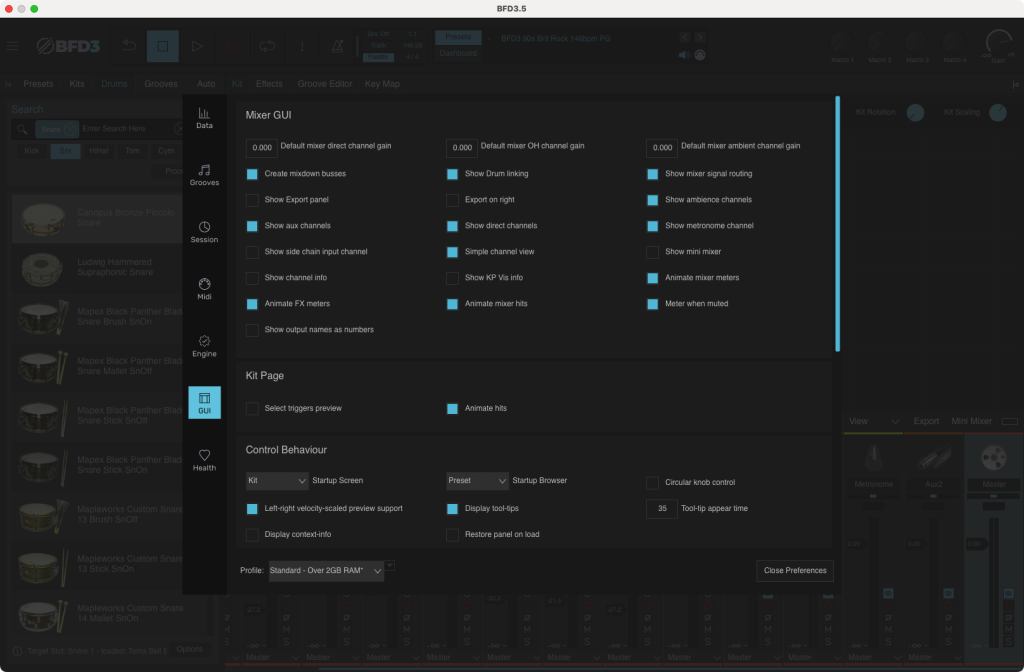Toggle Simple channel view checkbox
Viewport: 1024px width, 672px height.
pos(452,253)
